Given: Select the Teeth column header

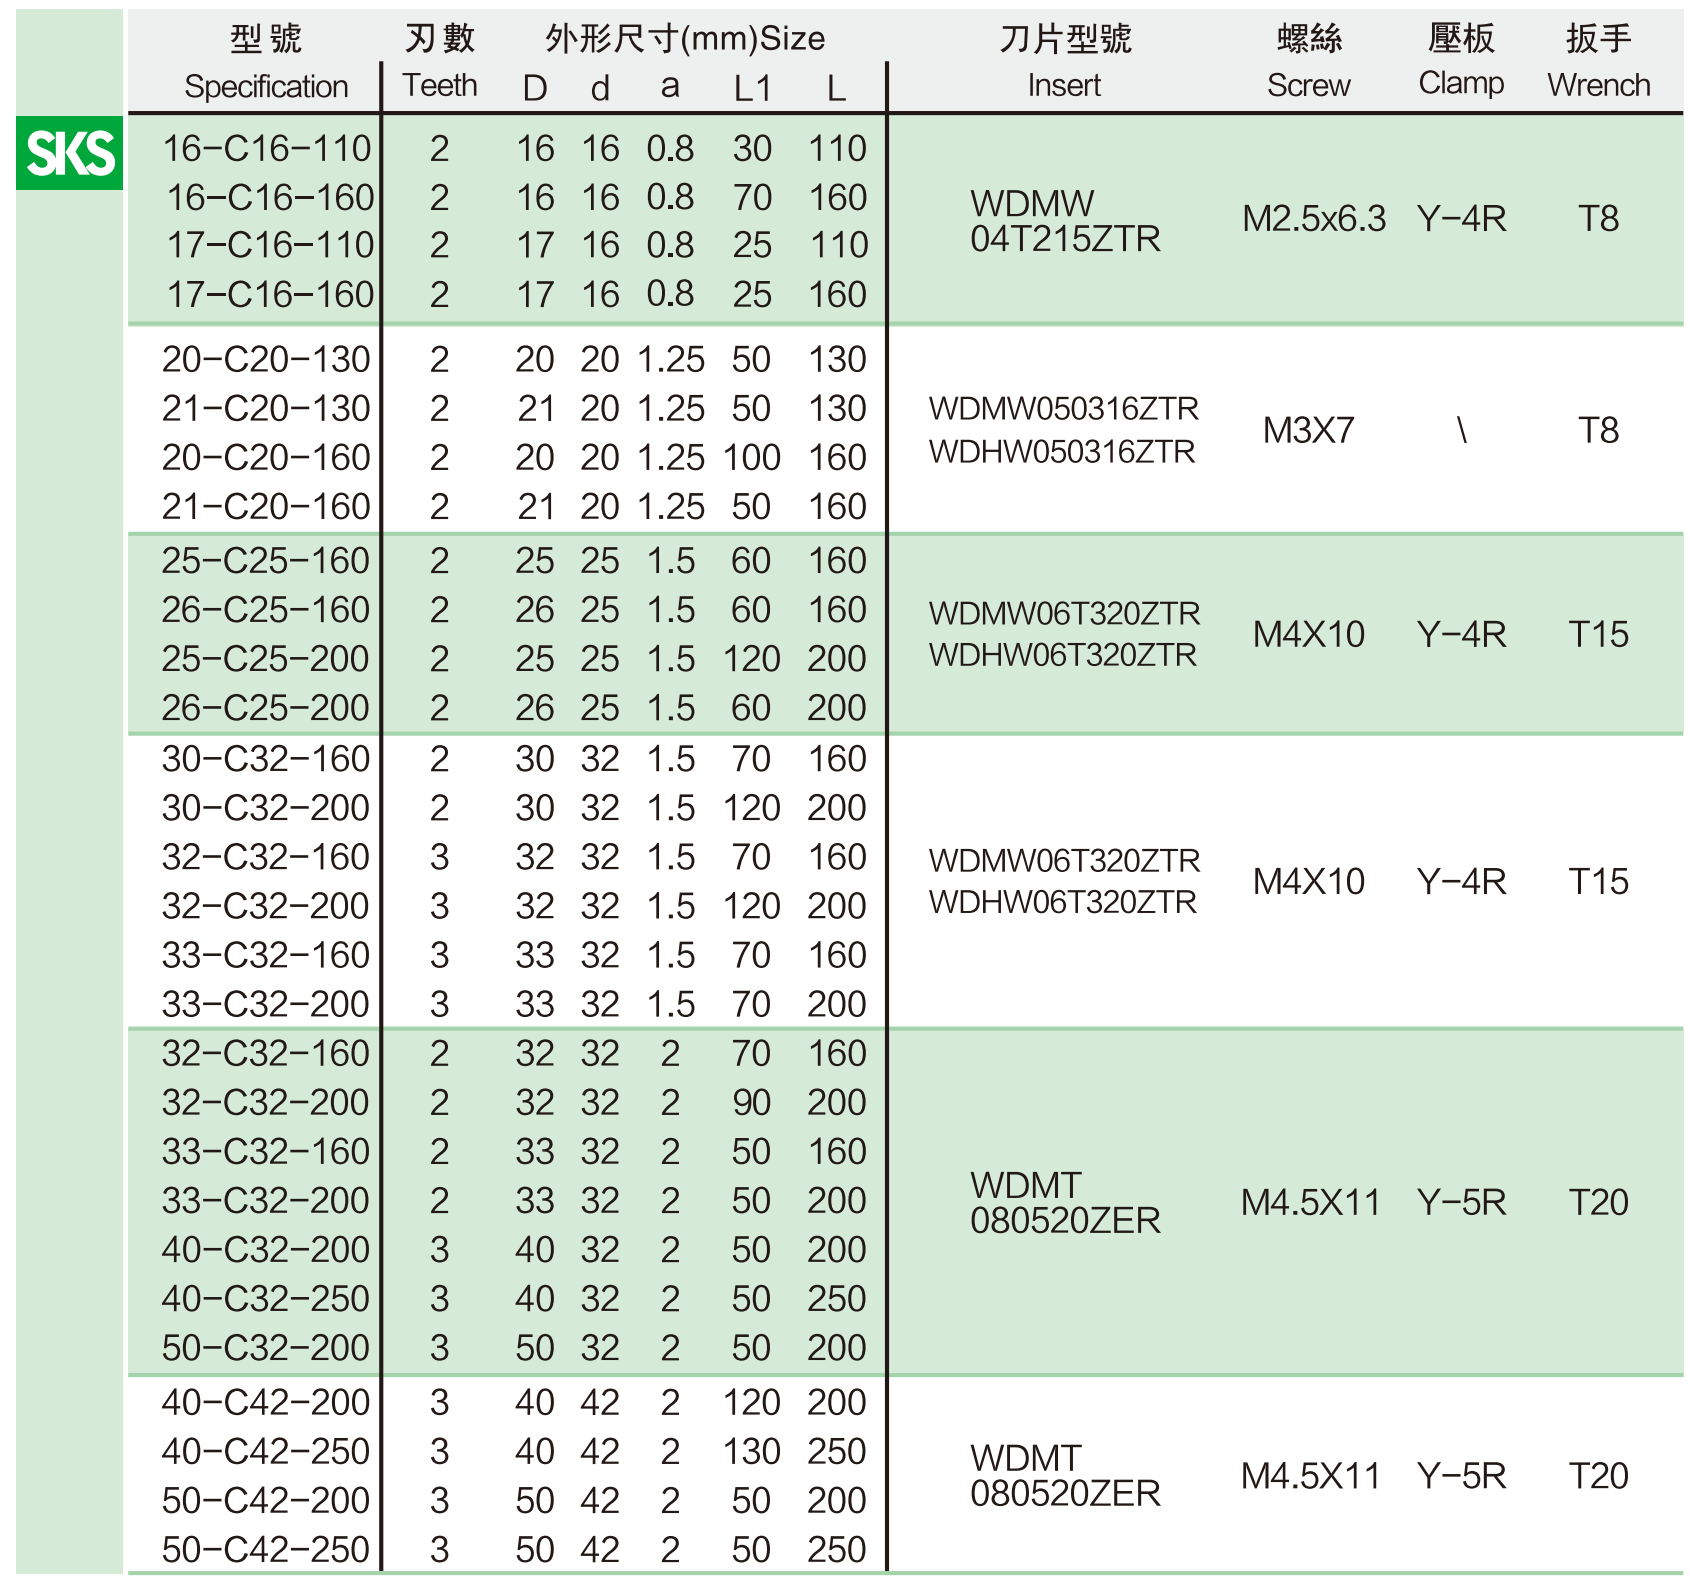Looking at the screenshot, I should click(x=440, y=86).
